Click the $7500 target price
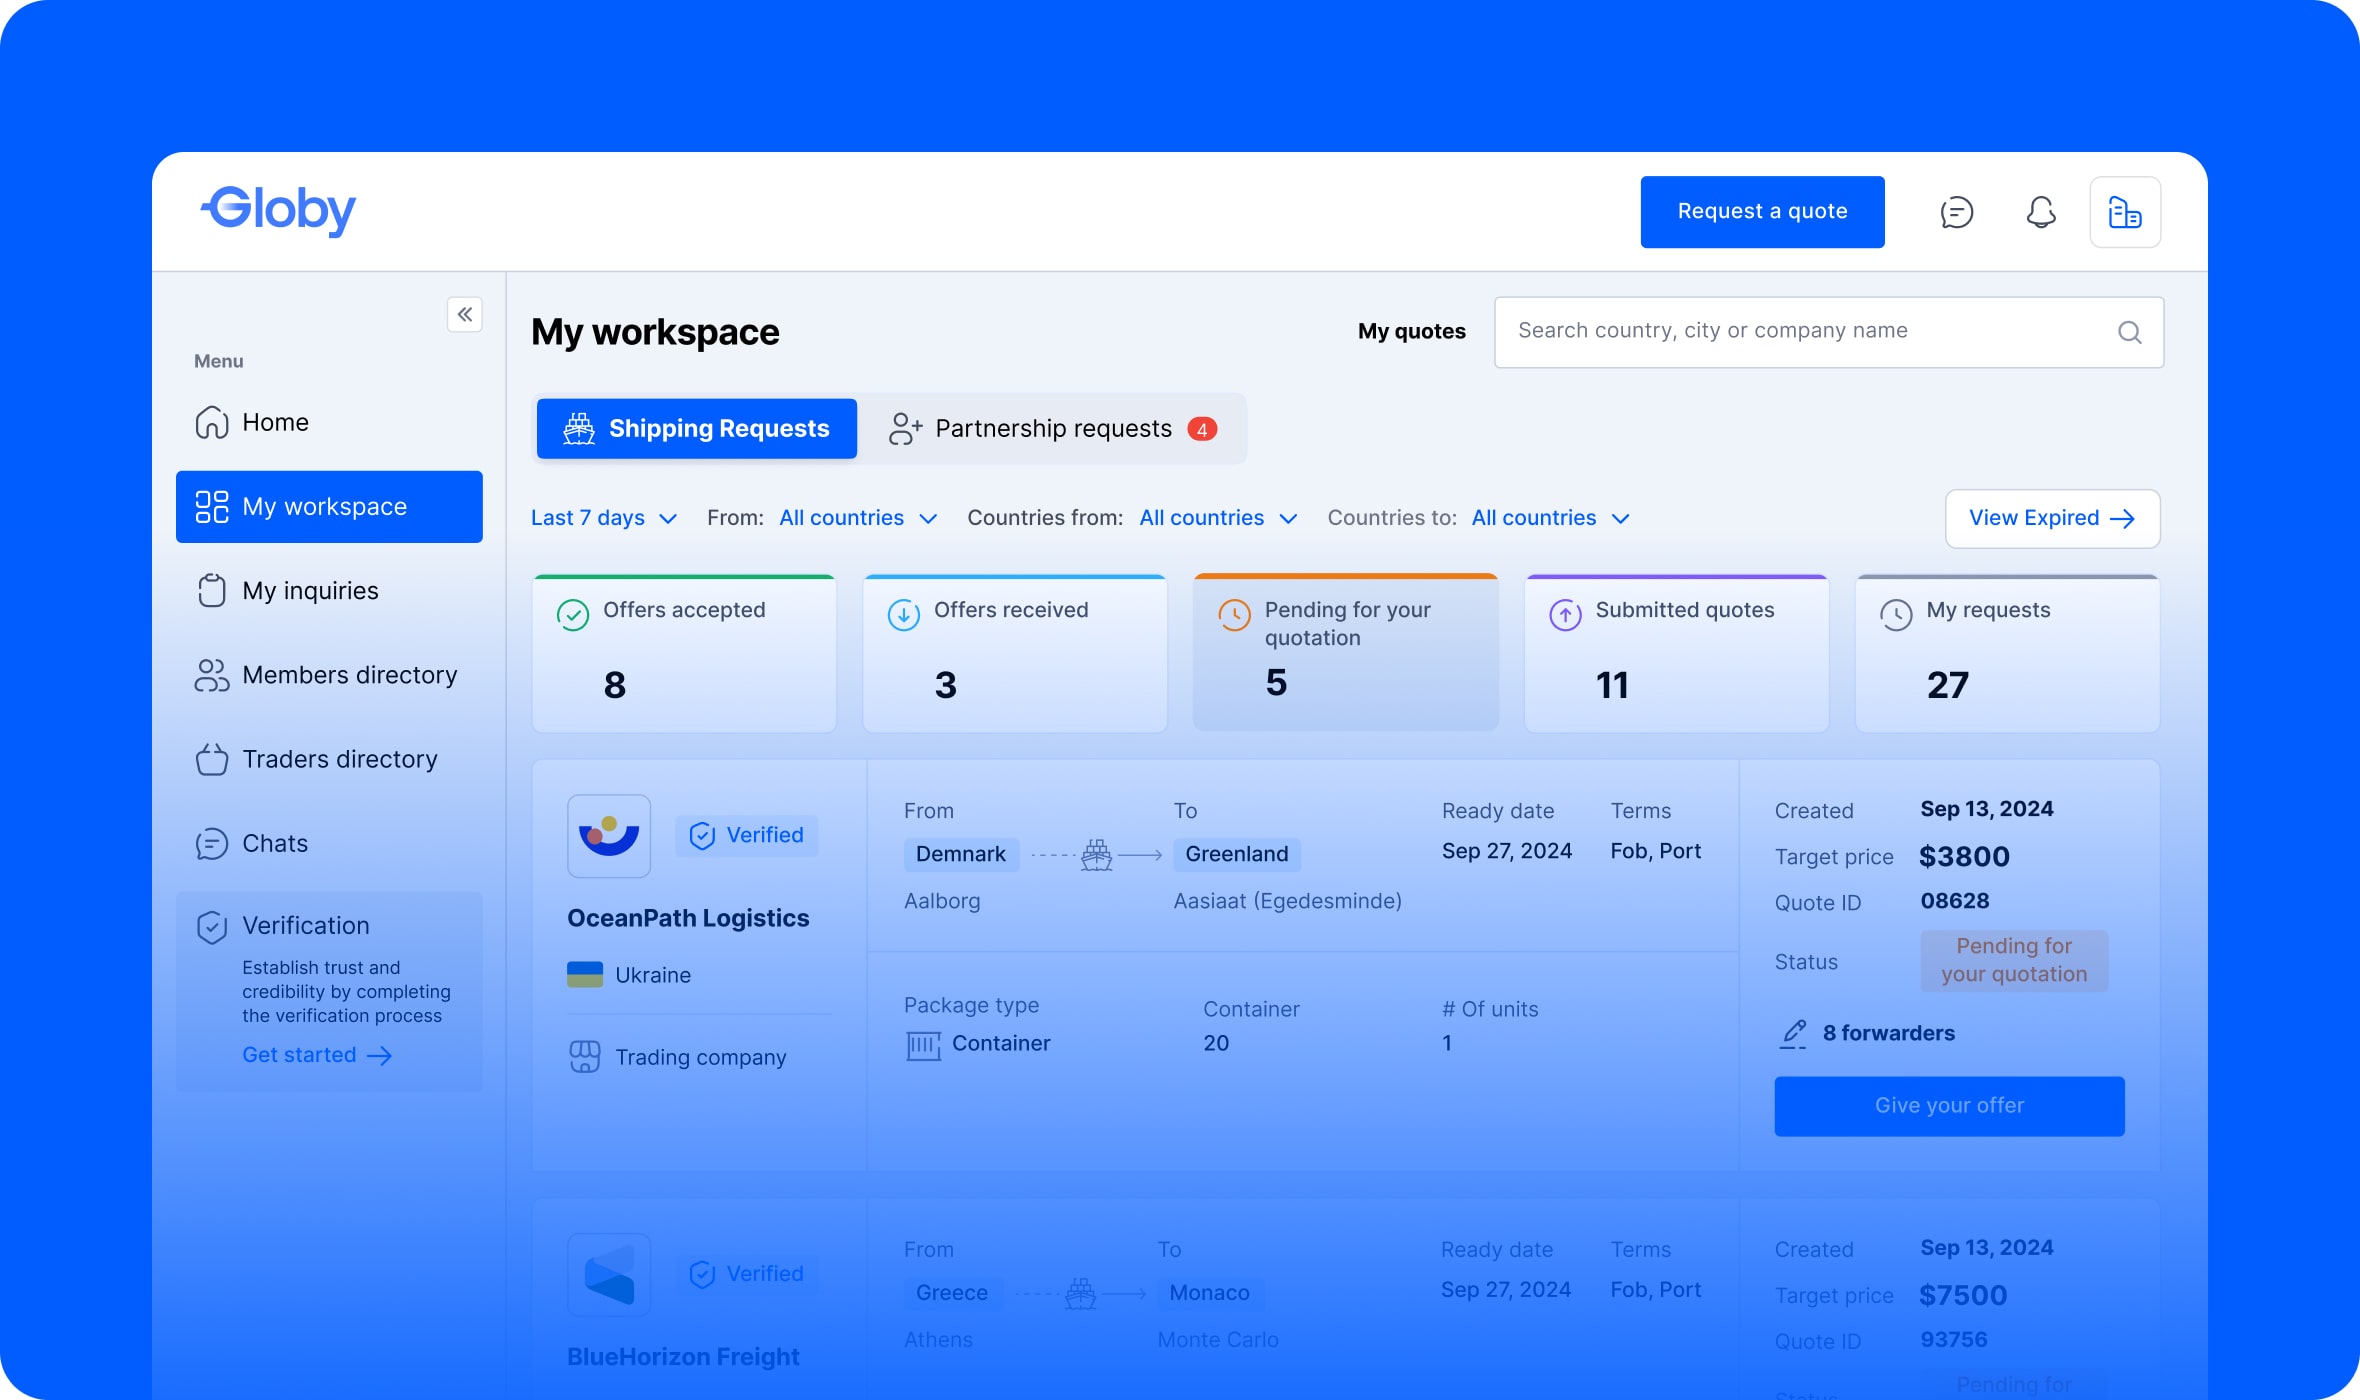The image size is (2360, 1400). [1963, 1296]
